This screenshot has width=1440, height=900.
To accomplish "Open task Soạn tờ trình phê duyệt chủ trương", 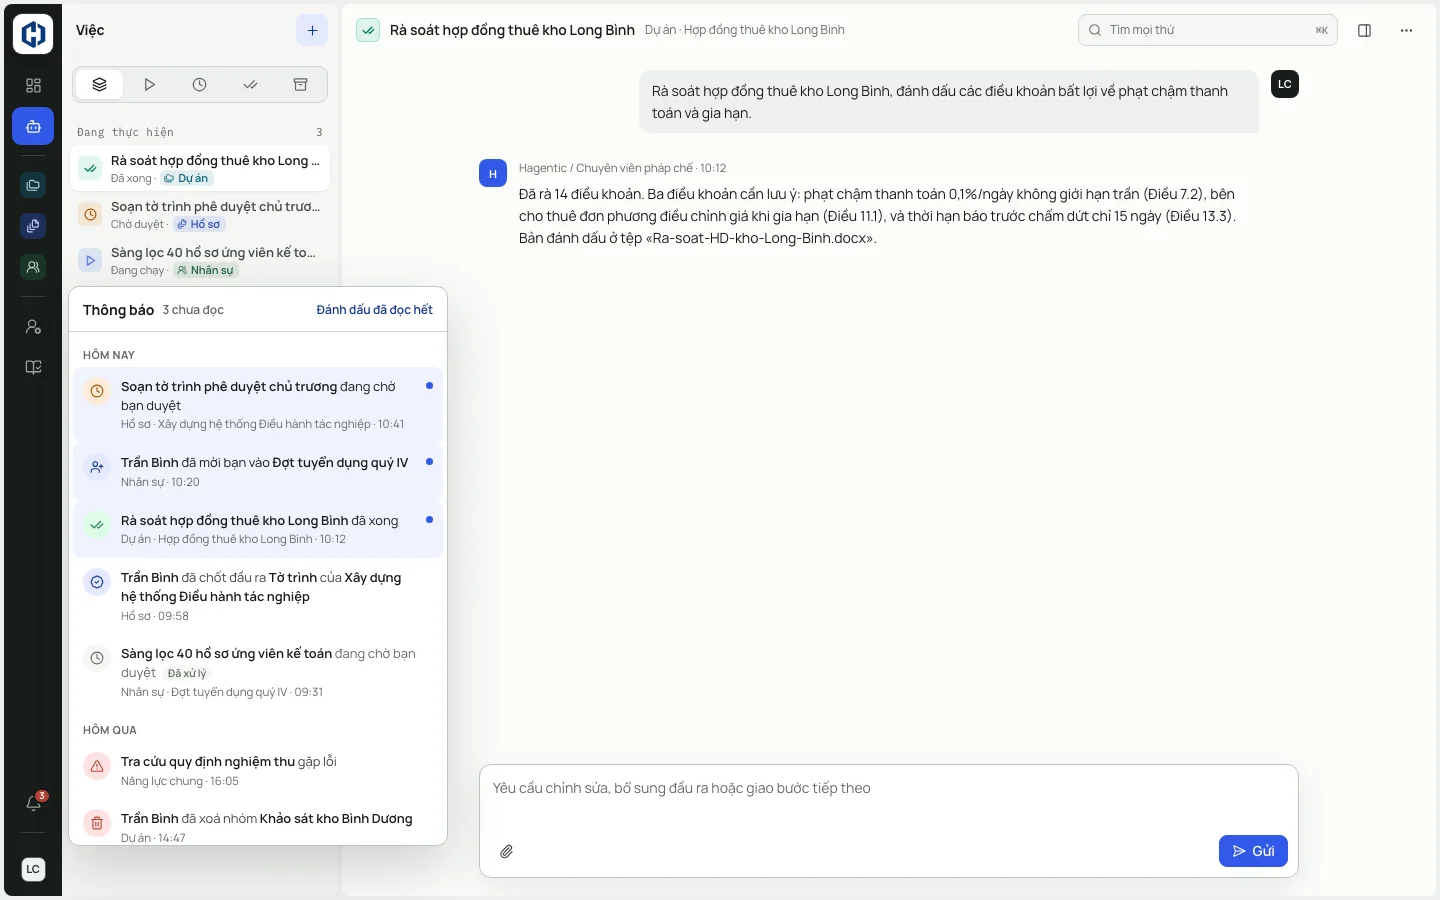I will click(200, 214).
